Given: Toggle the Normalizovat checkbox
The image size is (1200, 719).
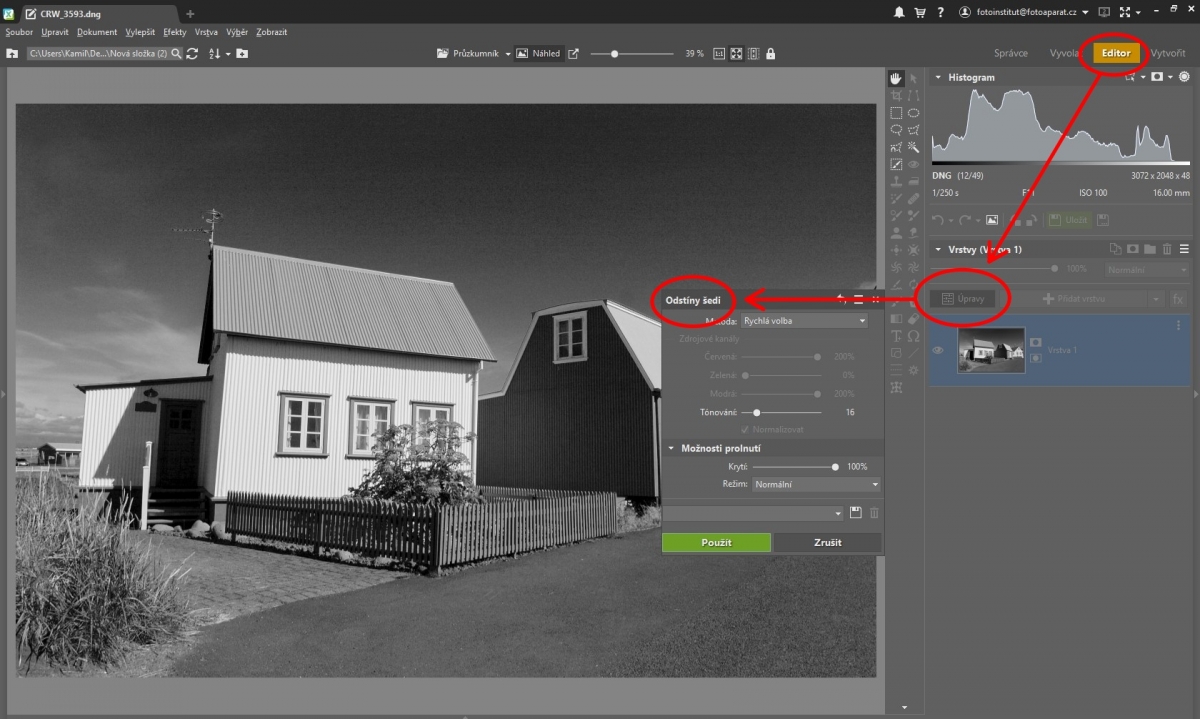Looking at the screenshot, I should tap(745, 429).
